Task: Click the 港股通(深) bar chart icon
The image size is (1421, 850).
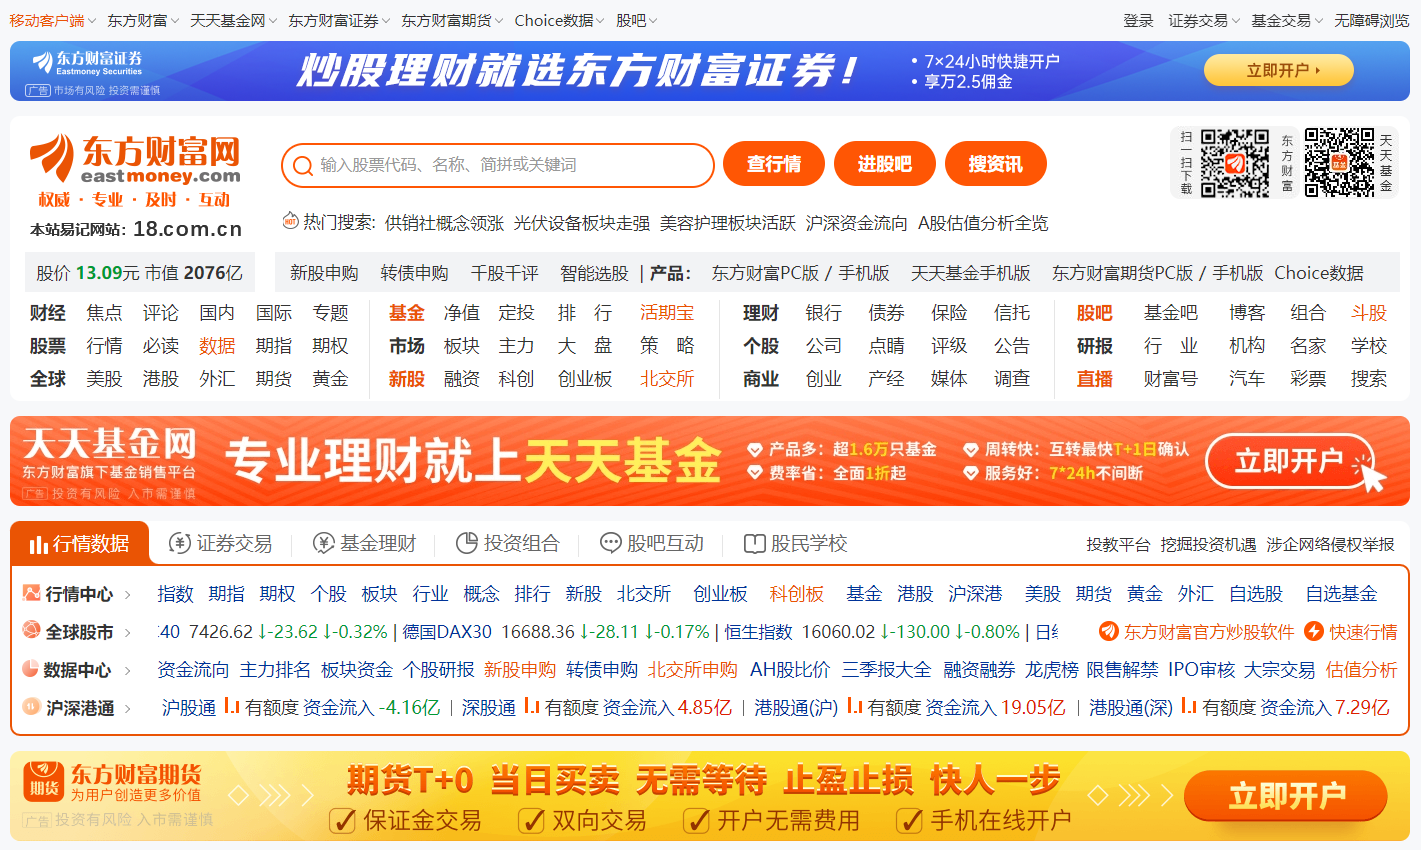Action: pyautogui.click(x=1189, y=706)
